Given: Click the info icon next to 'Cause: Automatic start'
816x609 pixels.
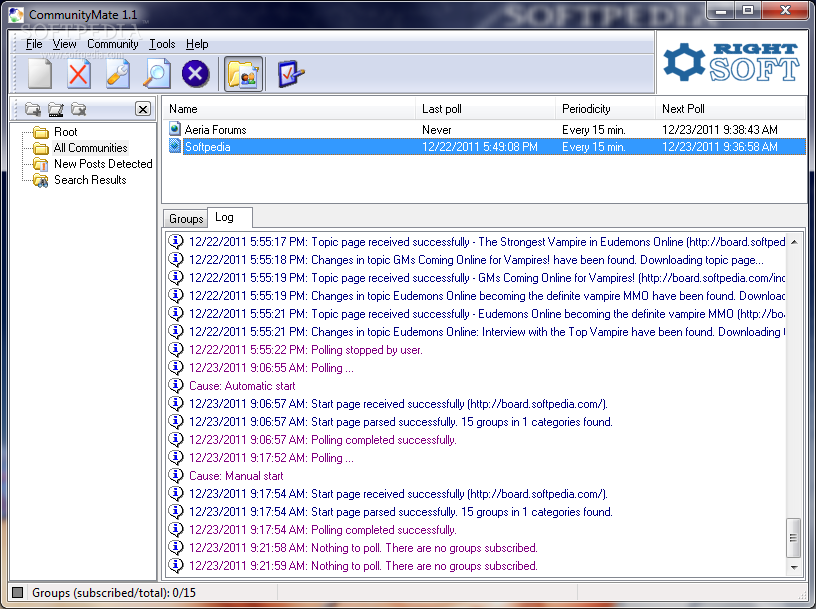Looking at the screenshot, I should 176,385.
